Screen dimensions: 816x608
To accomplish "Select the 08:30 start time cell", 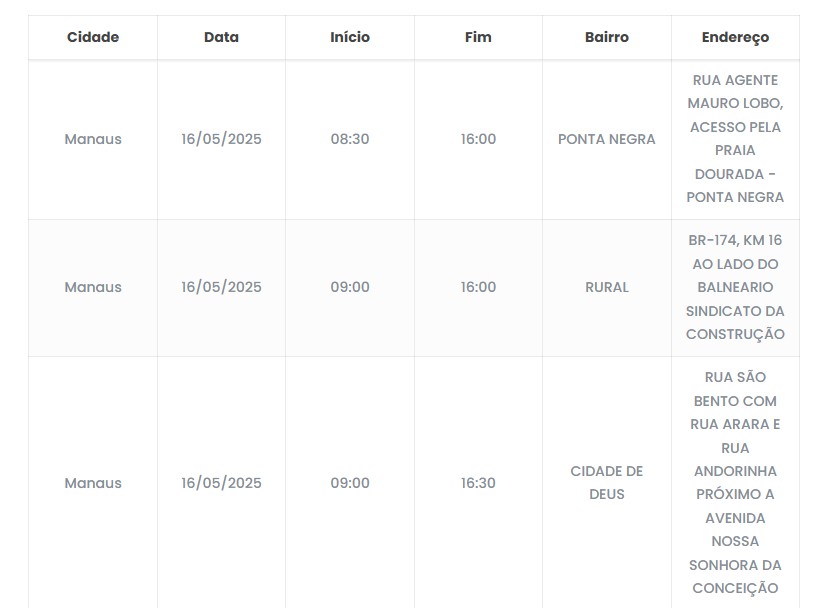I will (x=350, y=139).
